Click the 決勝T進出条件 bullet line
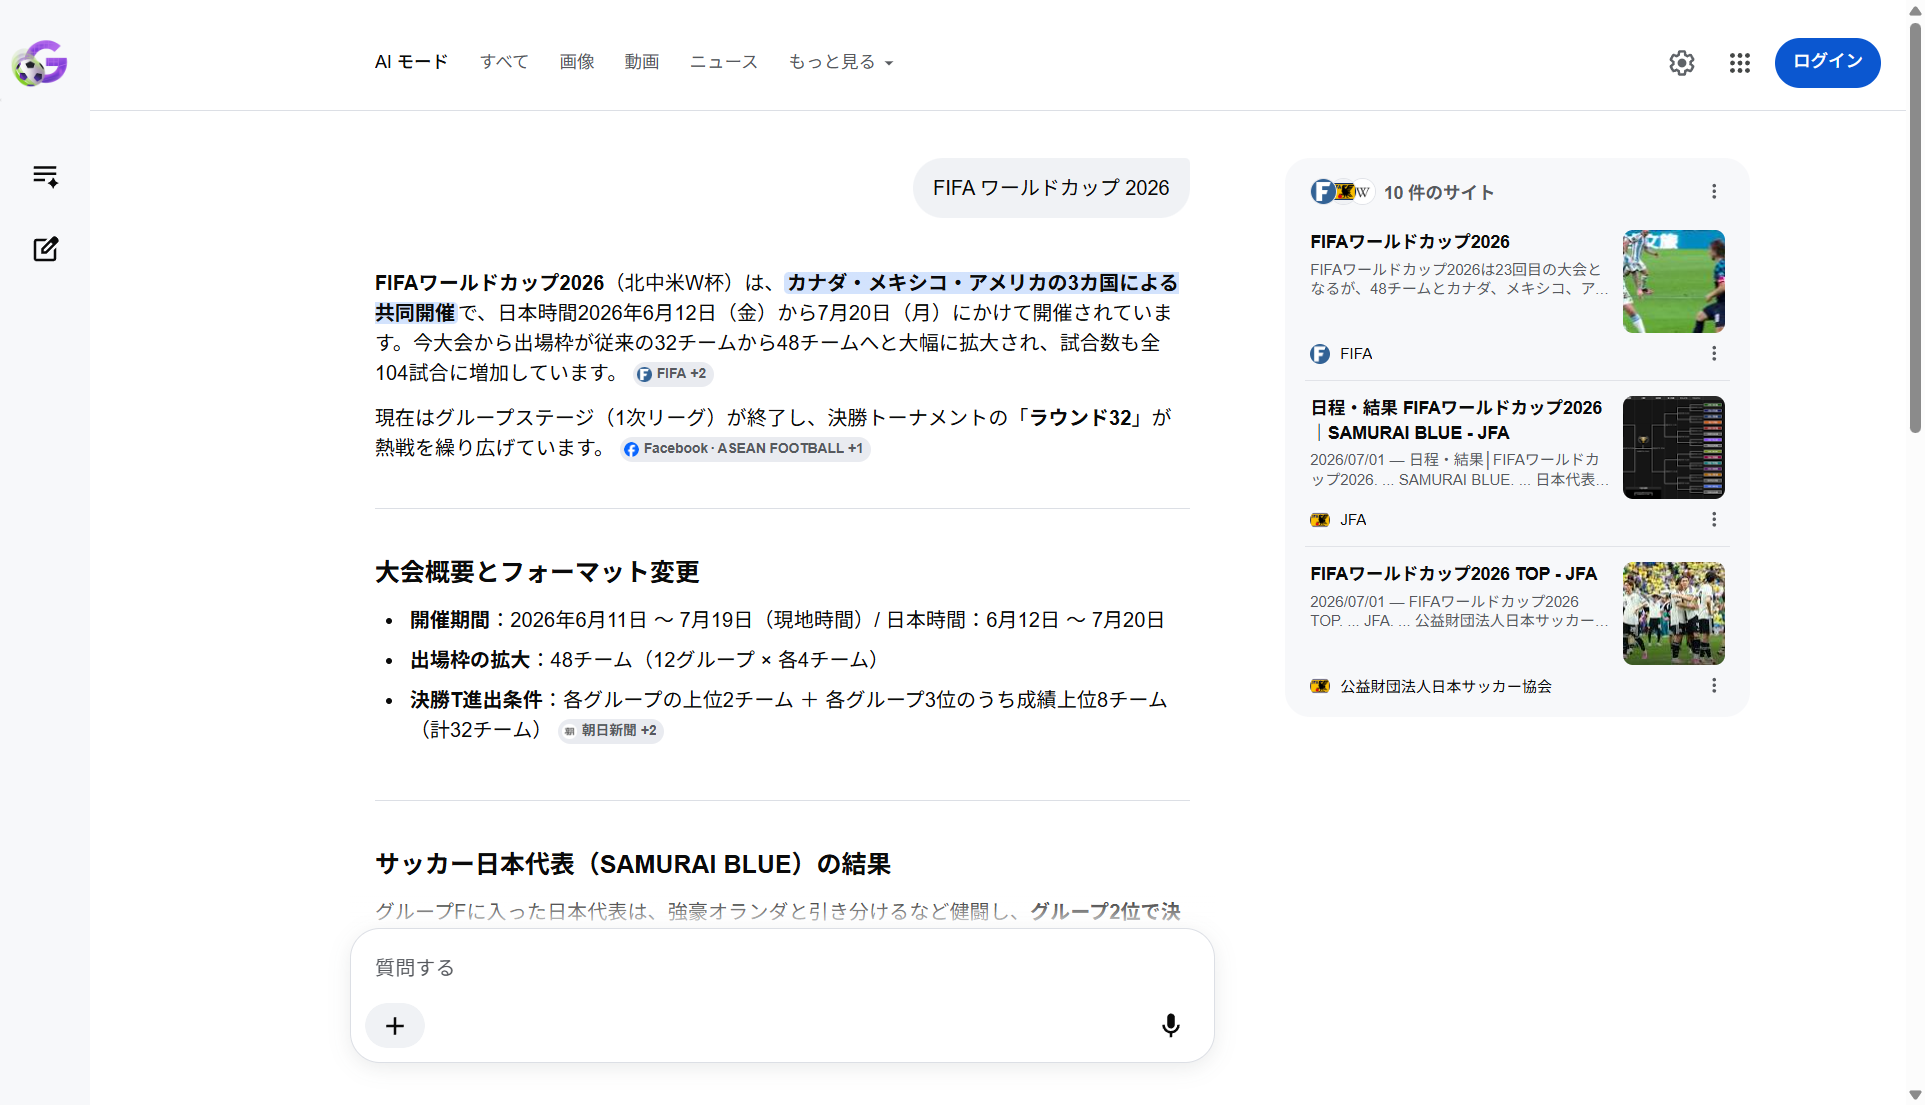The width and height of the screenshot is (1925, 1105). [x=788, y=715]
